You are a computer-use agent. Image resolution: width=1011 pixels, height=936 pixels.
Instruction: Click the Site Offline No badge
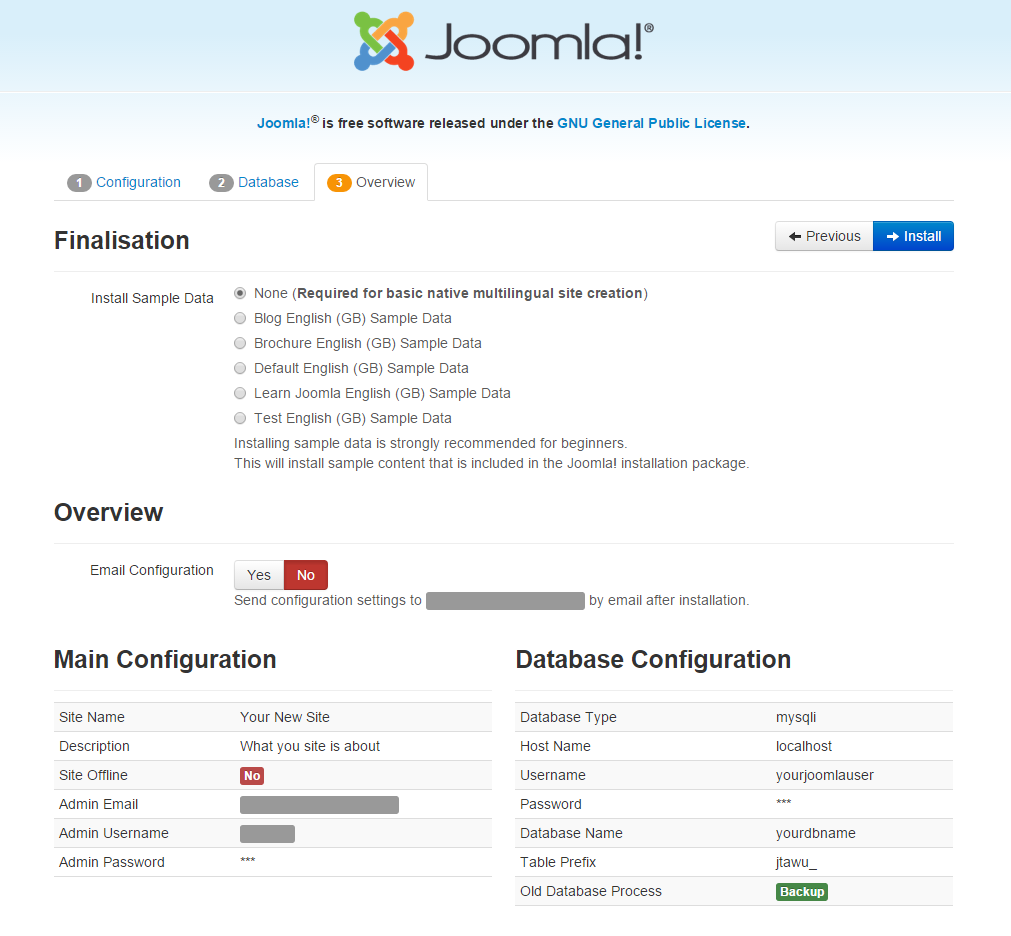point(252,775)
